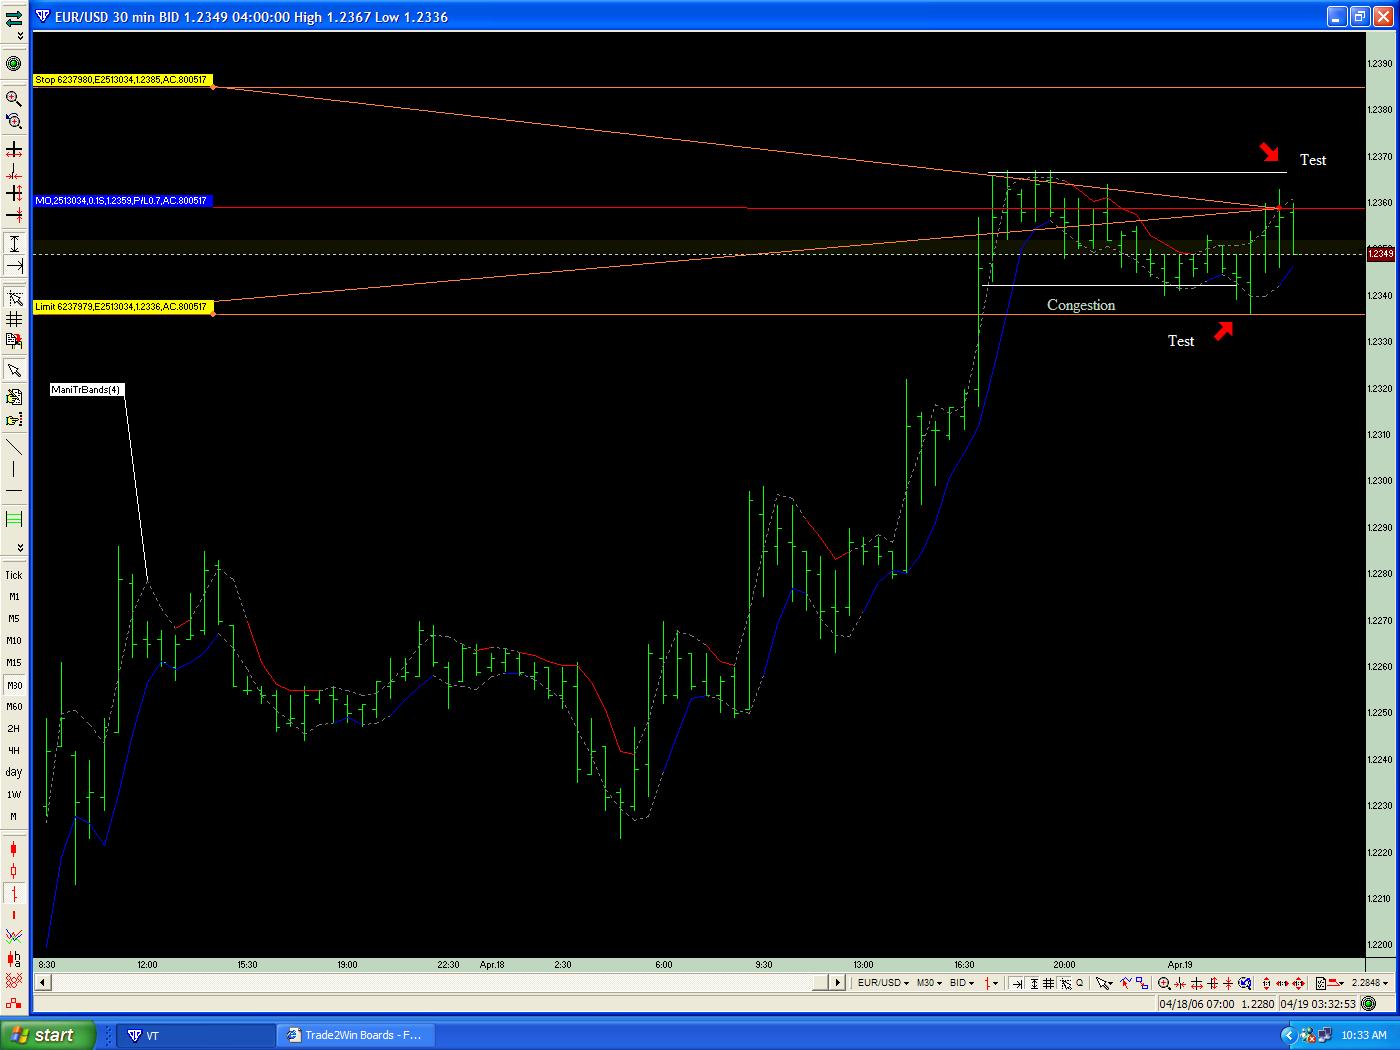Viewport: 1400px width, 1050px height.
Task: Switch to the 4H timeframe
Action: click(x=14, y=750)
